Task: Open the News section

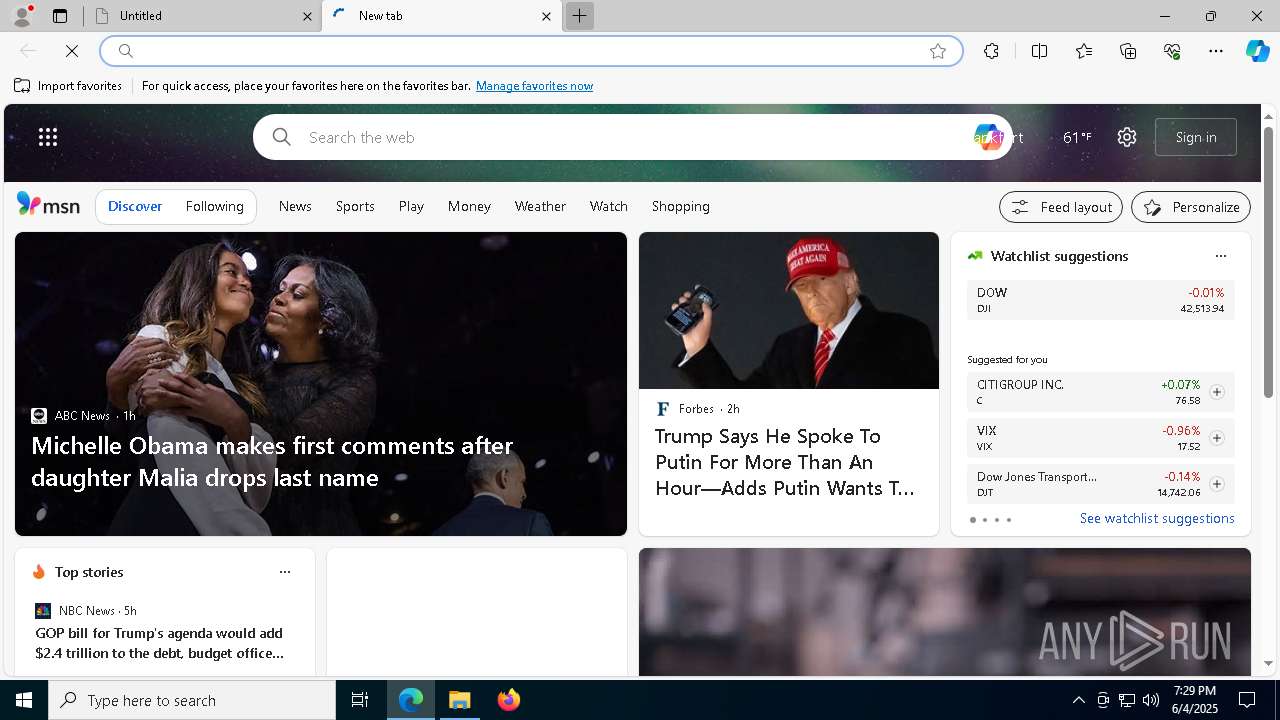Action: point(295,206)
